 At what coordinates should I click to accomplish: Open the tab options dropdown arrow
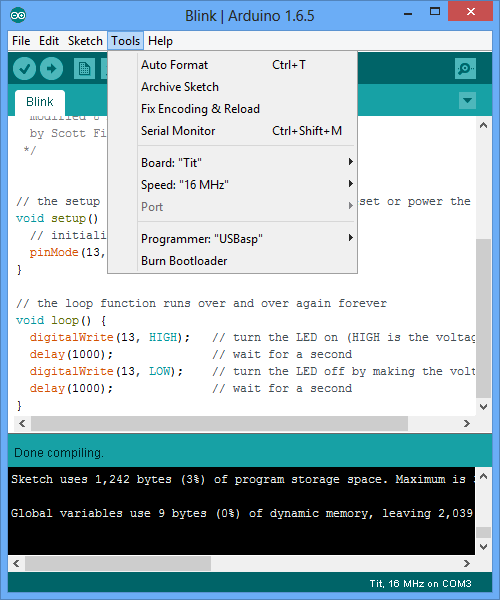coord(467,101)
